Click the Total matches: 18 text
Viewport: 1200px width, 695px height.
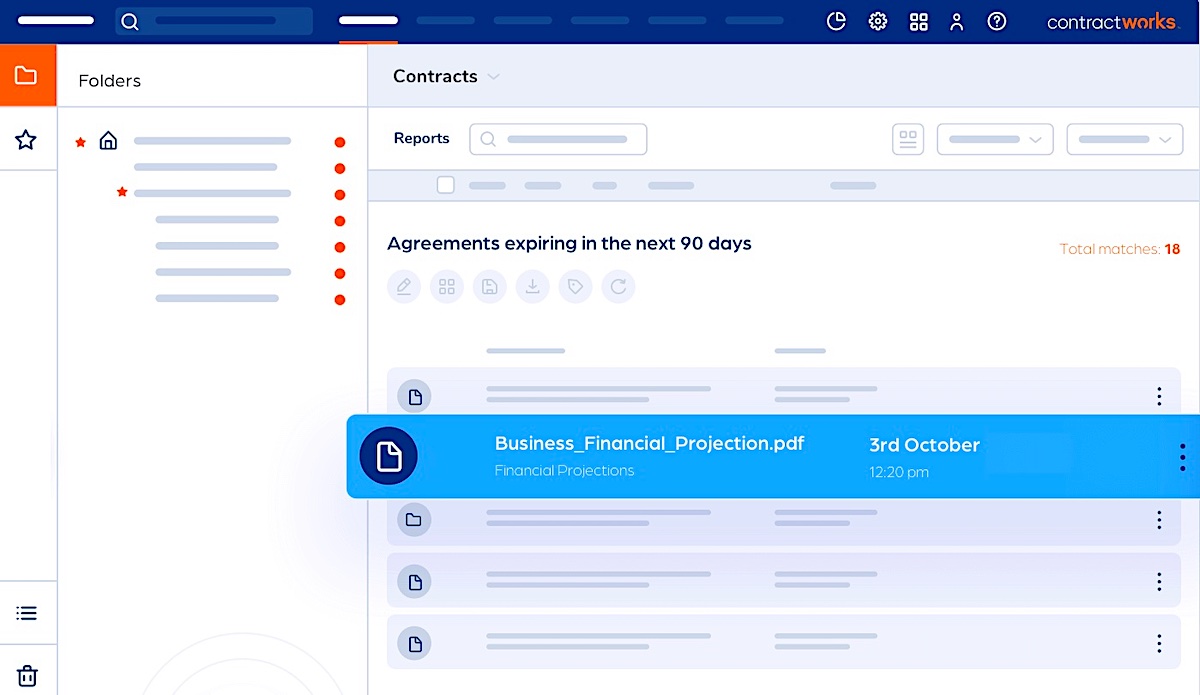pos(1120,249)
